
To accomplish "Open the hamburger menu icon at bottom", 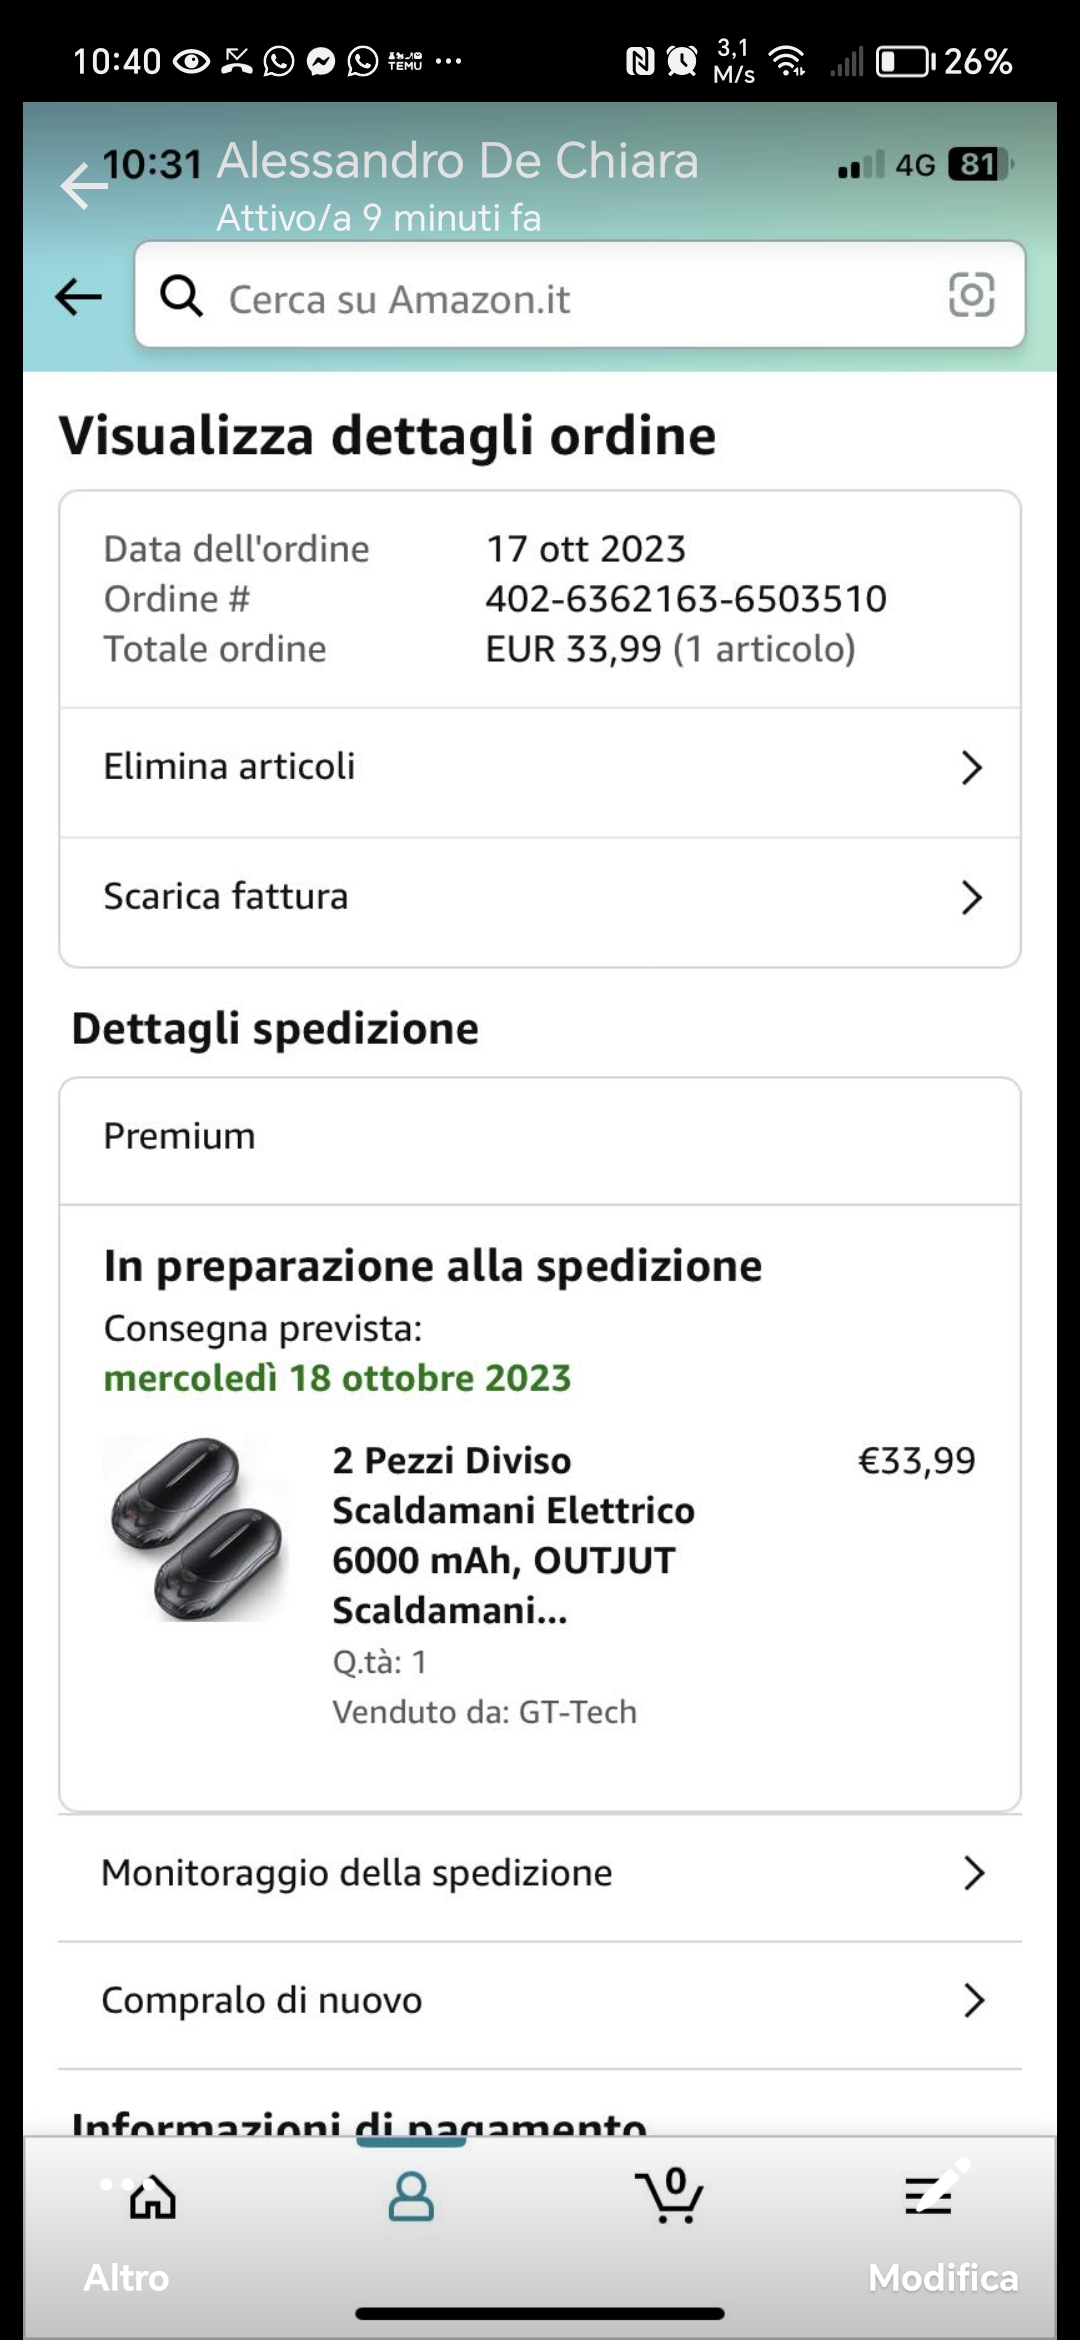I will (x=928, y=2197).
